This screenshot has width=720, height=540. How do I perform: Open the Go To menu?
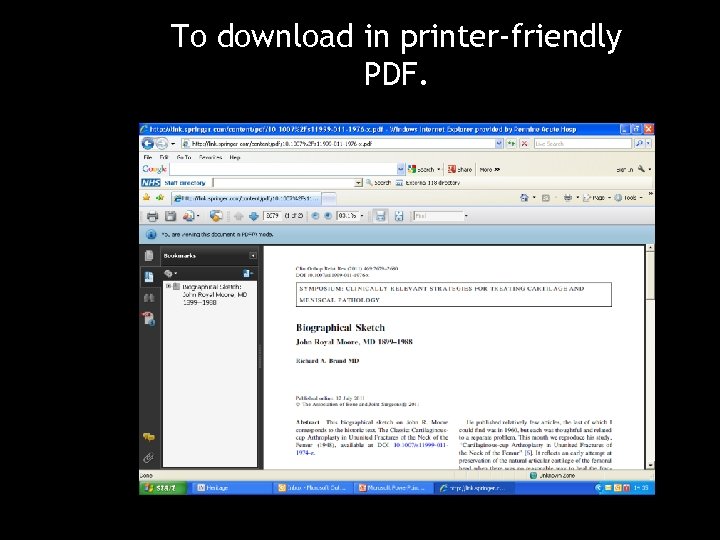point(184,157)
